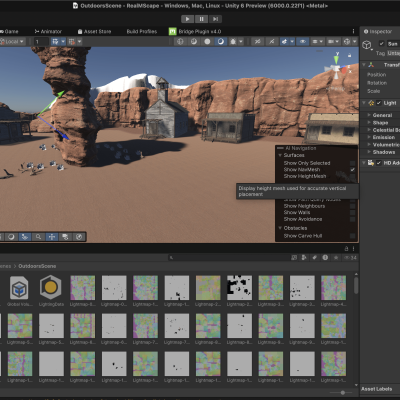Expand the Shape foldout in Inspector
400x400 pixels.
tap(369, 123)
